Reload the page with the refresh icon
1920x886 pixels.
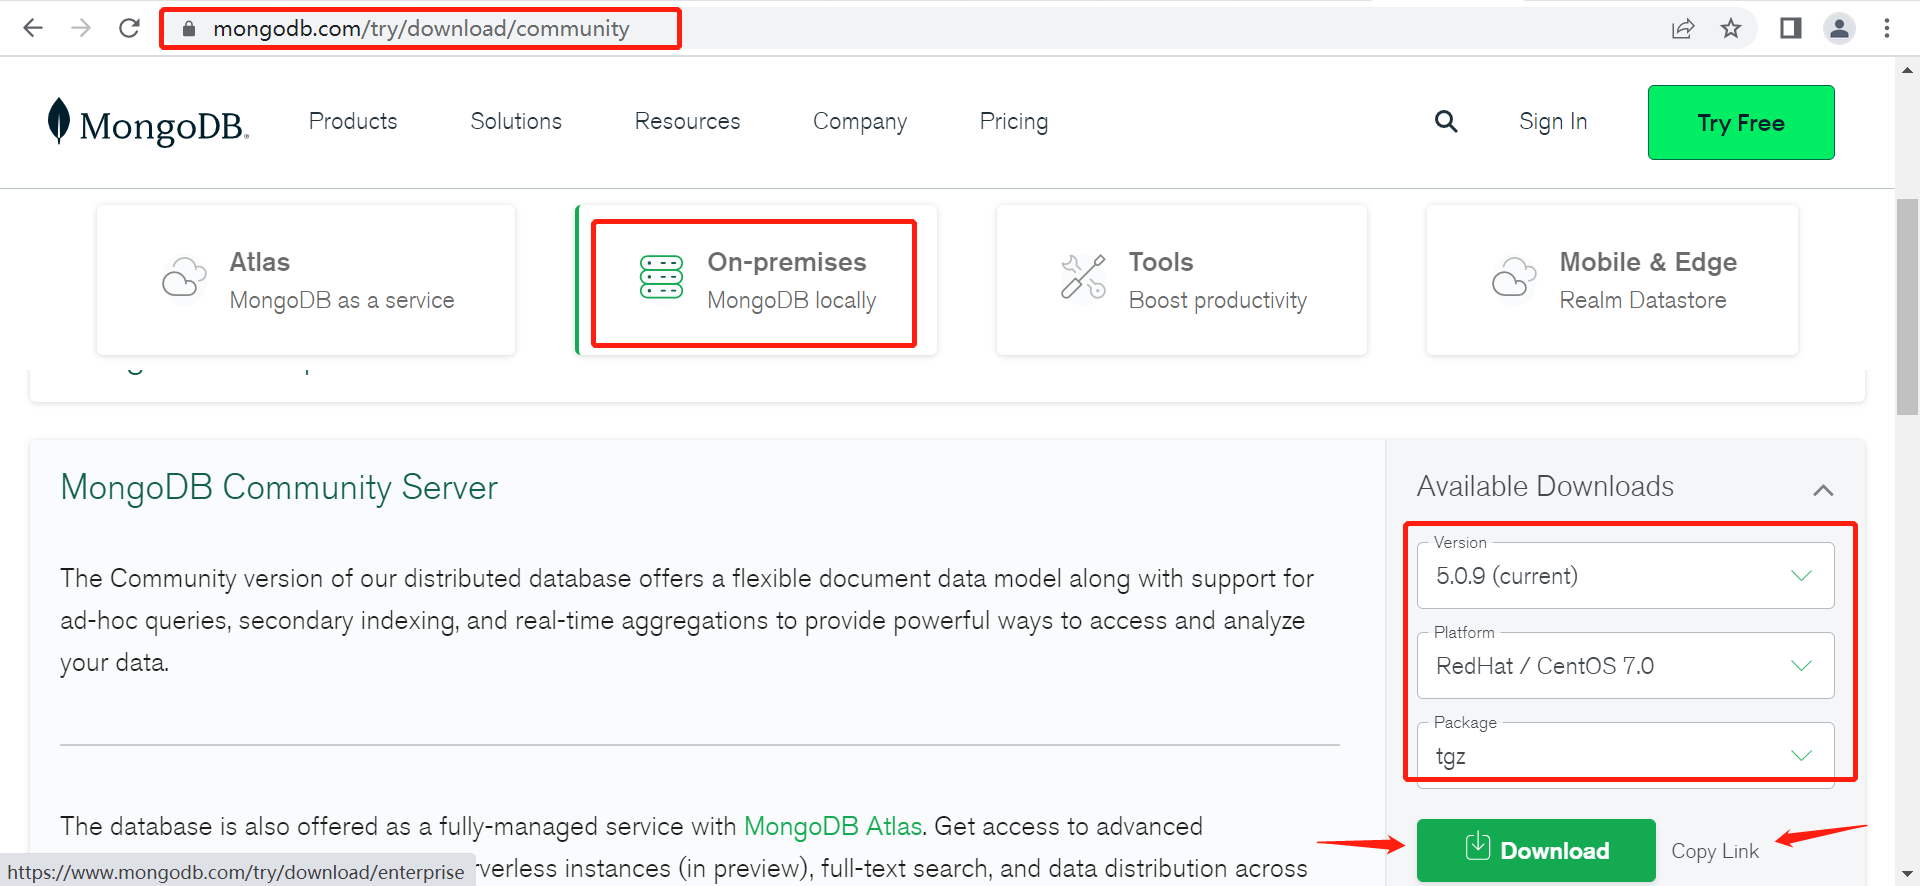coord(129,28)
